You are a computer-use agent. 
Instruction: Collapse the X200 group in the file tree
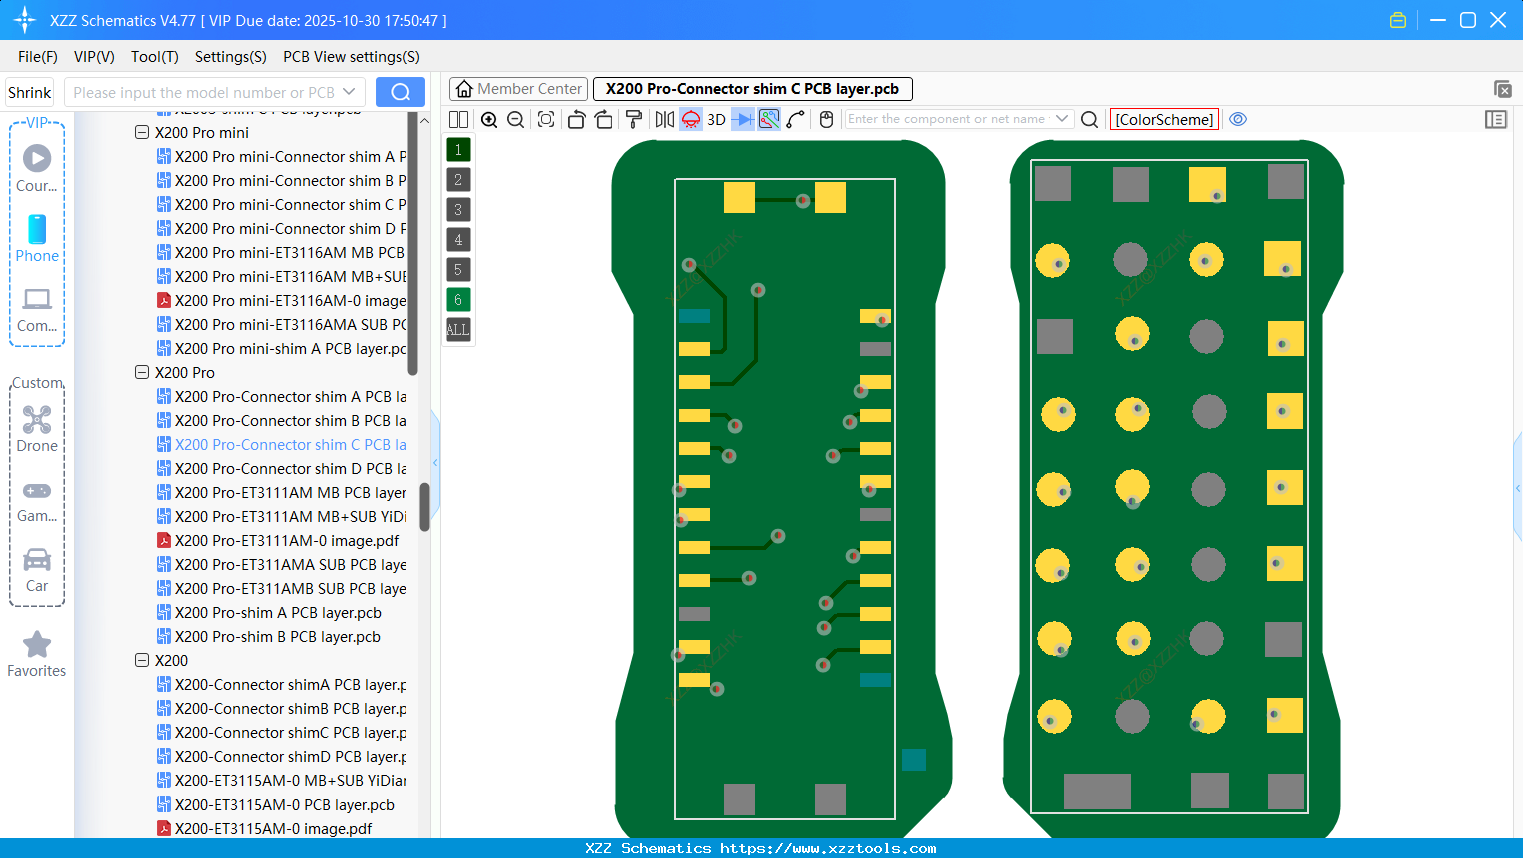(x=141, y=660)
